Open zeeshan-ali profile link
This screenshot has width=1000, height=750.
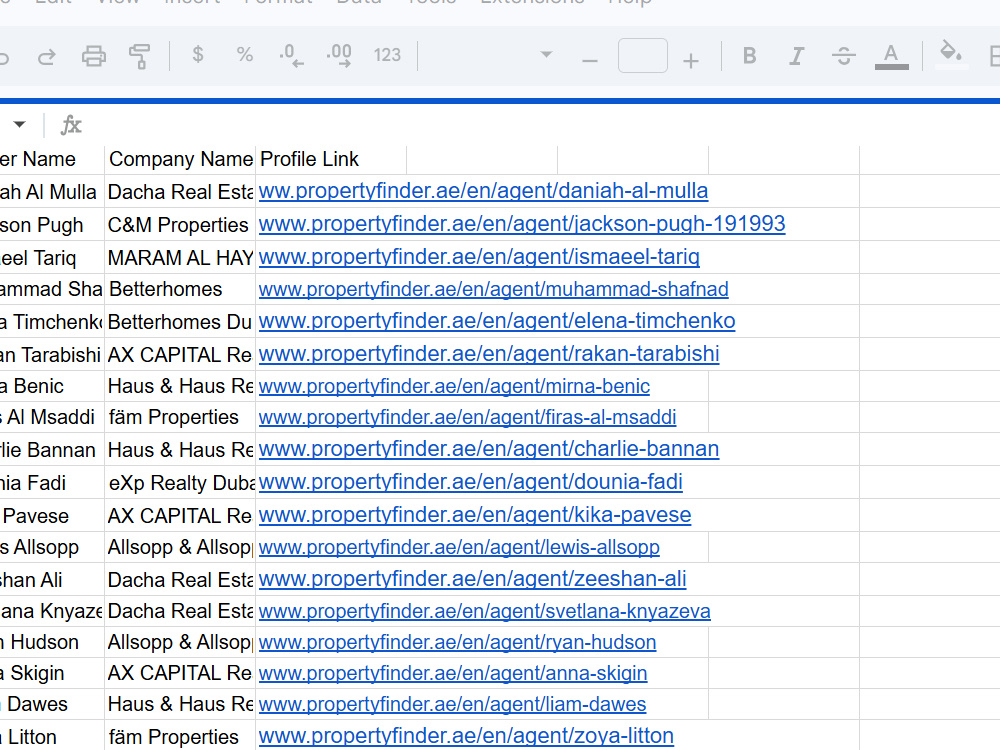pos(473,579)
